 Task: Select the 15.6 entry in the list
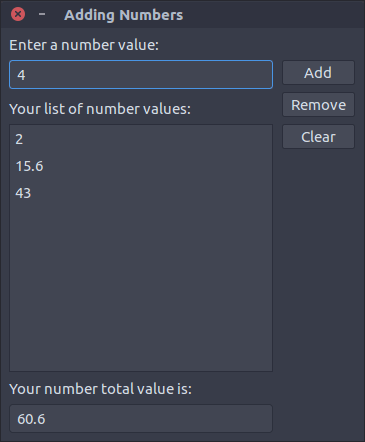pyautogui.click(x=141, y=166)
